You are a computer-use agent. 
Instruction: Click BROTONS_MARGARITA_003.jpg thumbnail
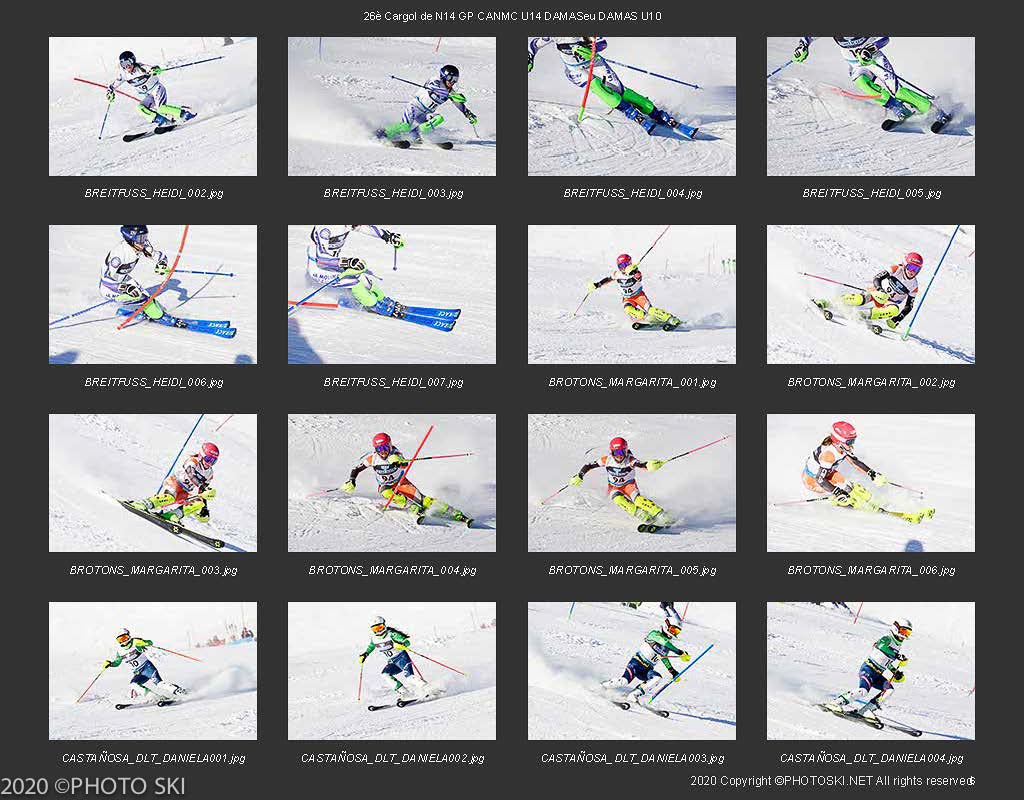[153, 483]
